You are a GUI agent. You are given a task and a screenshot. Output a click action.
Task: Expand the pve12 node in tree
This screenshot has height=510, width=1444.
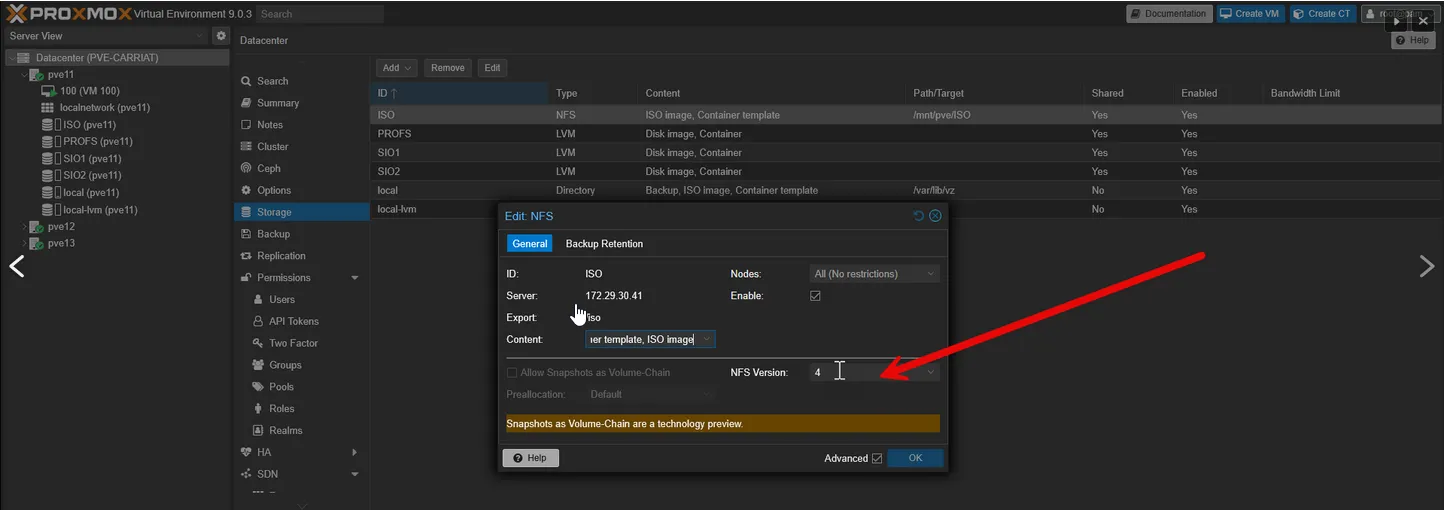point(24,227)
